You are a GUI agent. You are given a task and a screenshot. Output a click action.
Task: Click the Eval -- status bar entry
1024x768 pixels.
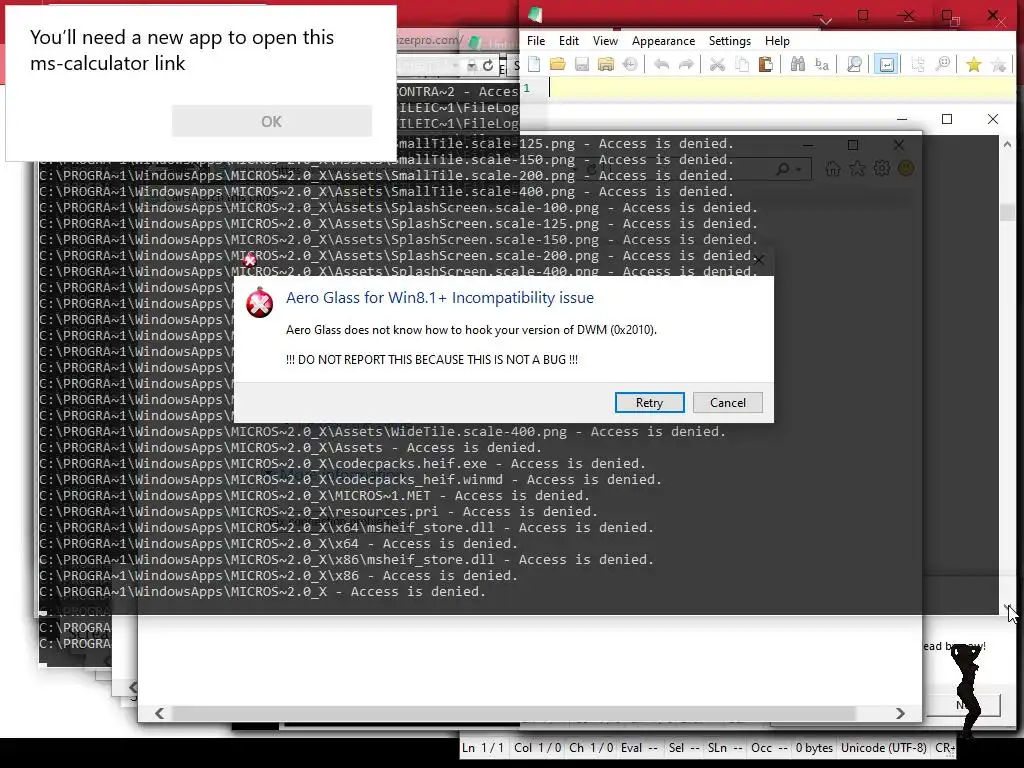(639, 748)
